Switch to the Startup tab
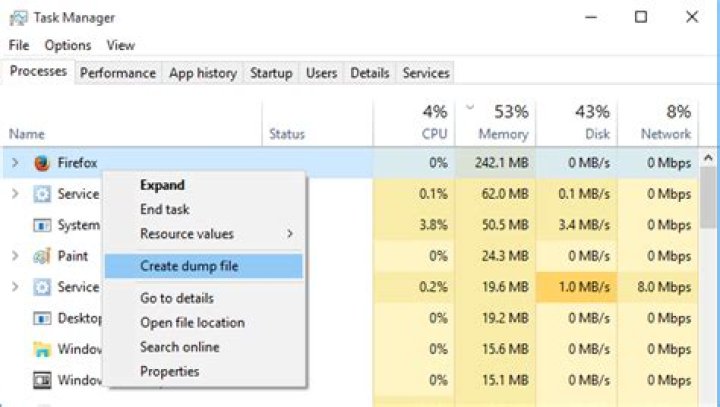720x407 pixels. (271, 73)
